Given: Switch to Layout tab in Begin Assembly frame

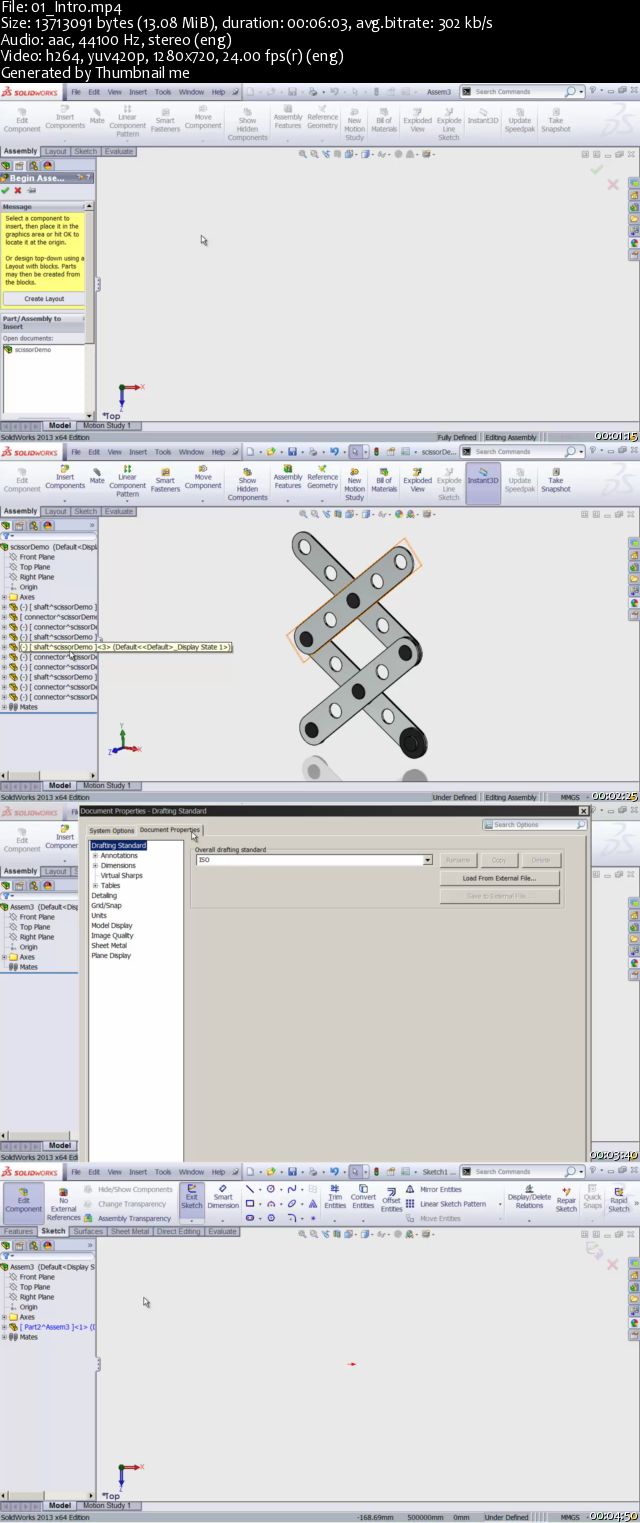Looking at the screenshot, I should point(56,151).
